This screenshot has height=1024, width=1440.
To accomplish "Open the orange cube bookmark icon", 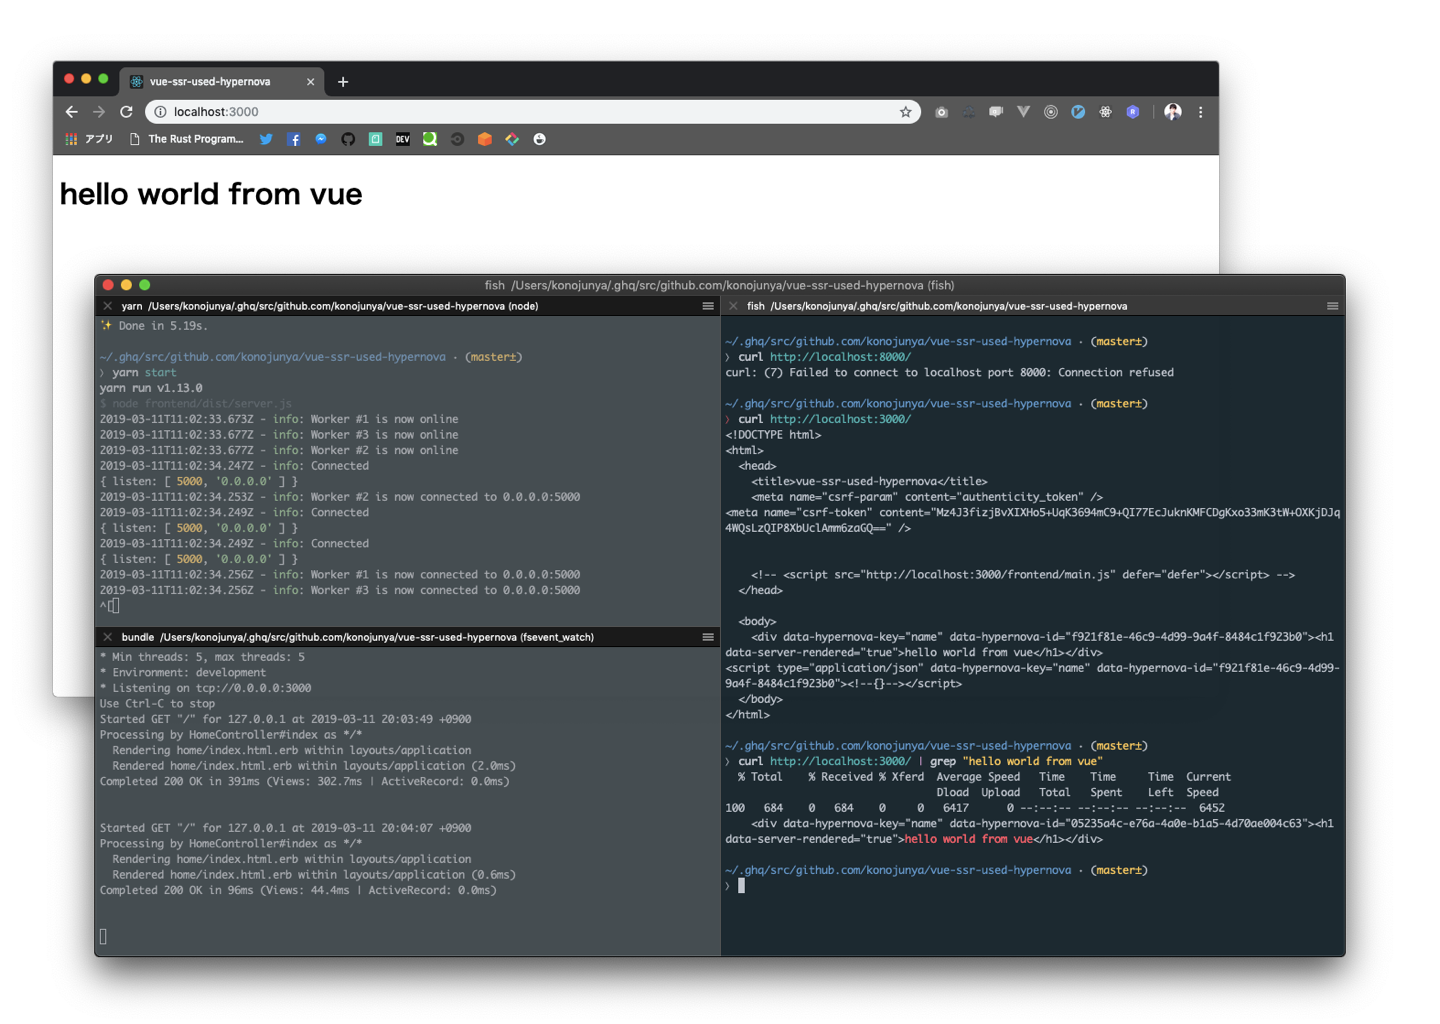I will 484,139.
